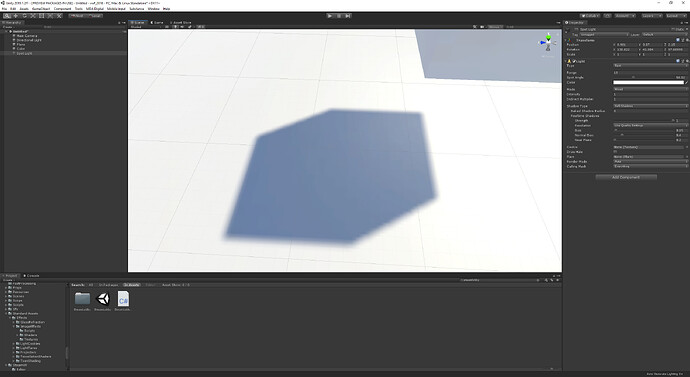
Task: Click the Step frame button
Action: point(348,16)
